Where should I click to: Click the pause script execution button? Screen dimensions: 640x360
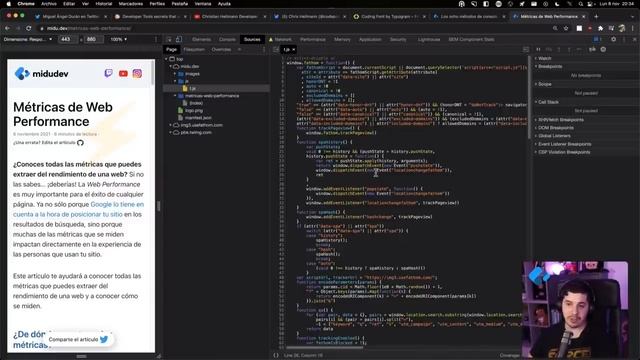(x=538, y=49)
